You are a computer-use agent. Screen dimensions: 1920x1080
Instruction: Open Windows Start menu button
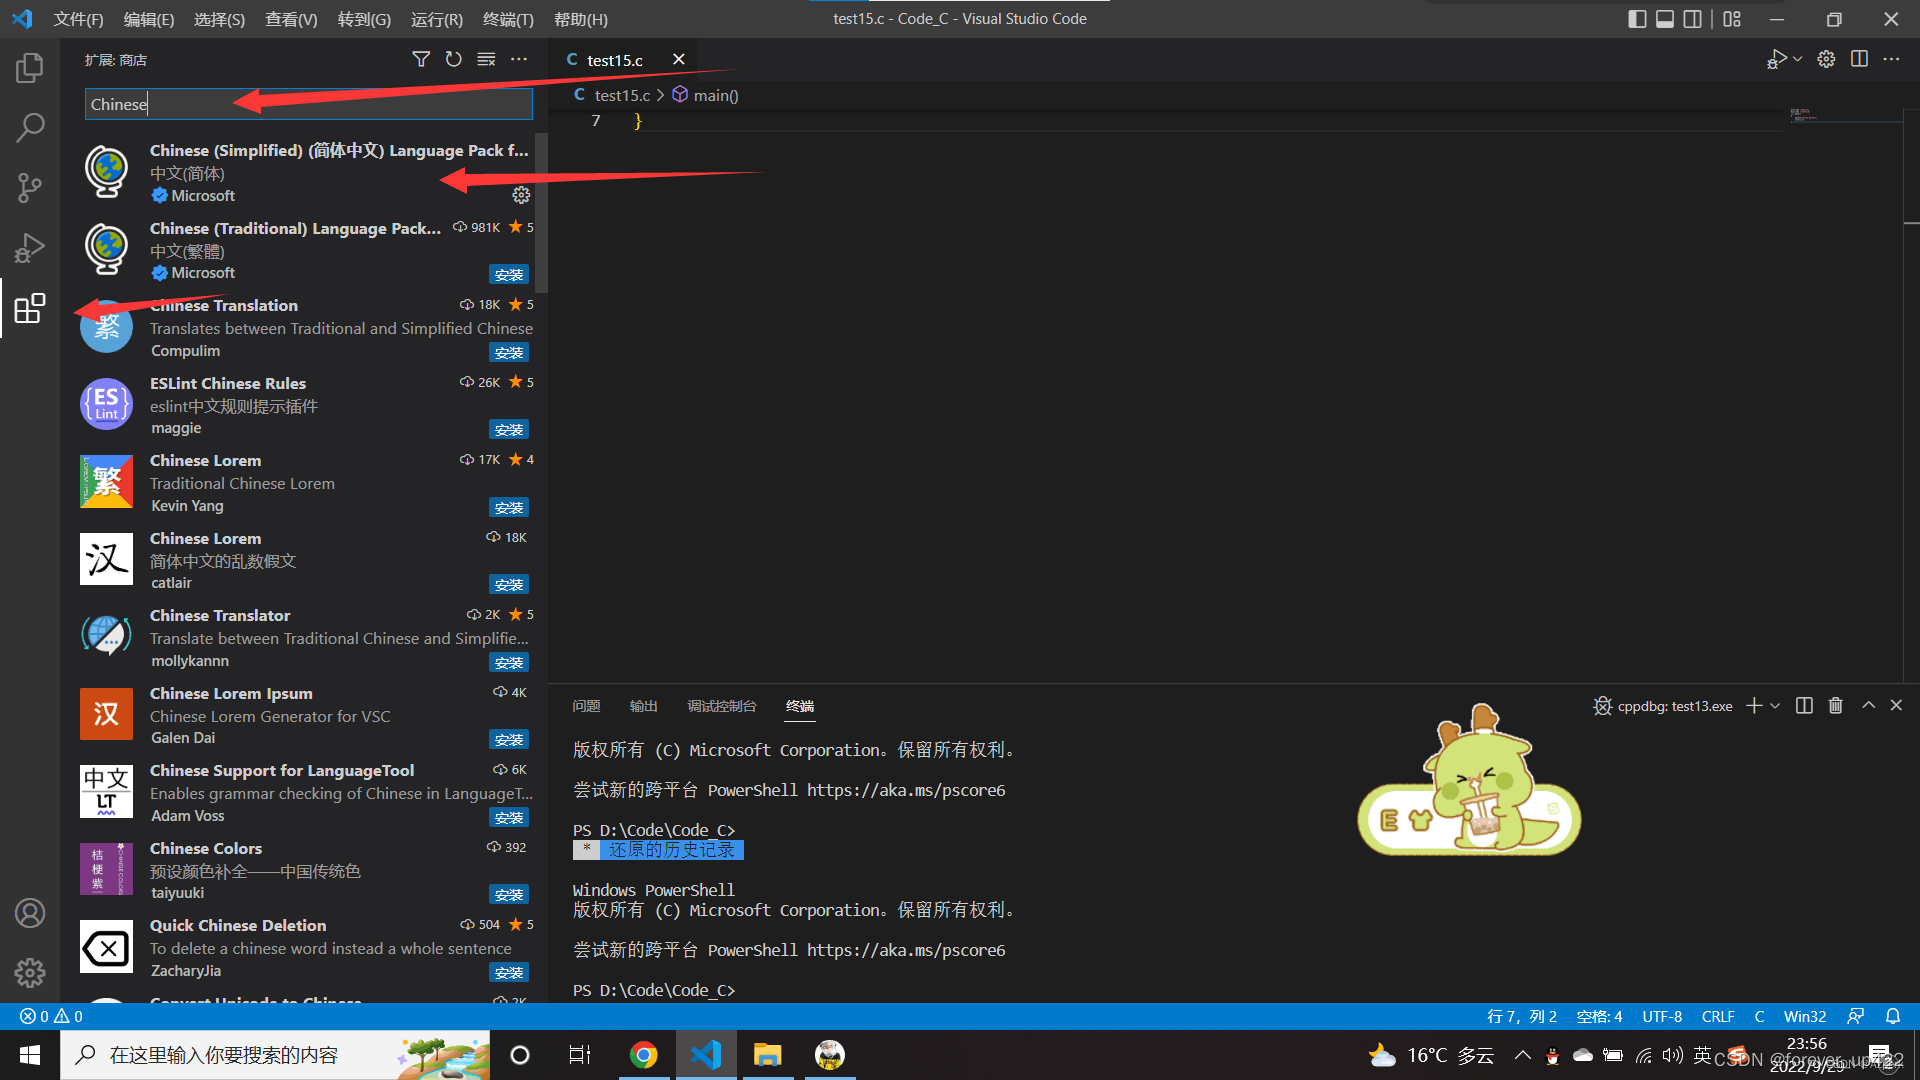pyautogui.click(x=30, y=1055)
